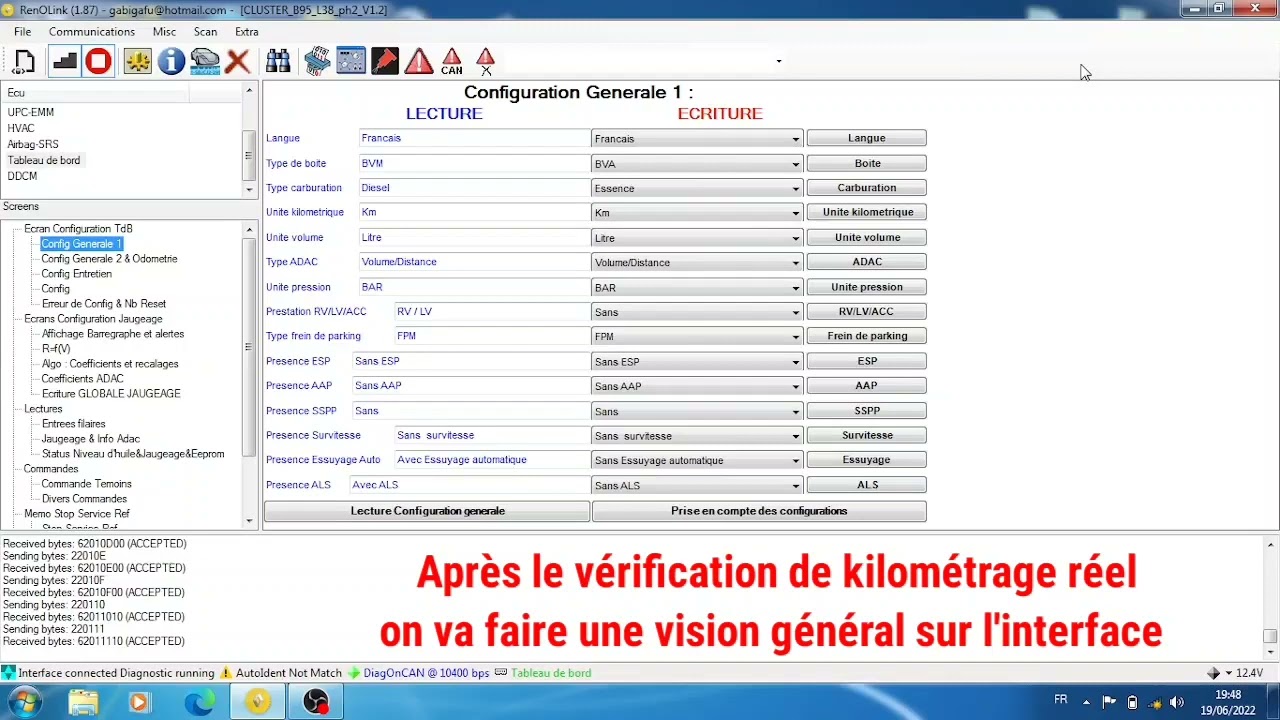Select the HVAC ECU entry
Screen dimensions: 1280x720
click(x=21, y=128)
